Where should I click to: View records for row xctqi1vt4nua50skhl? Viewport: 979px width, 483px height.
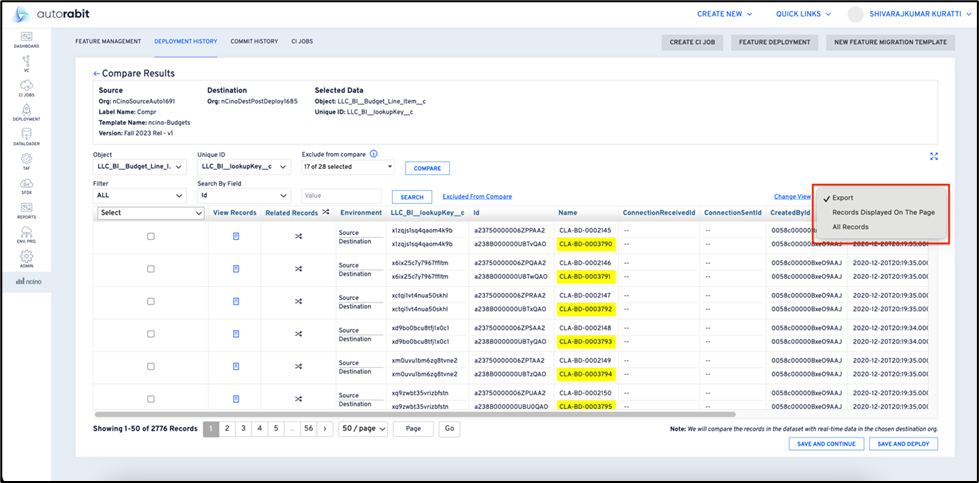pyautogui.click(x=236, y=301)
